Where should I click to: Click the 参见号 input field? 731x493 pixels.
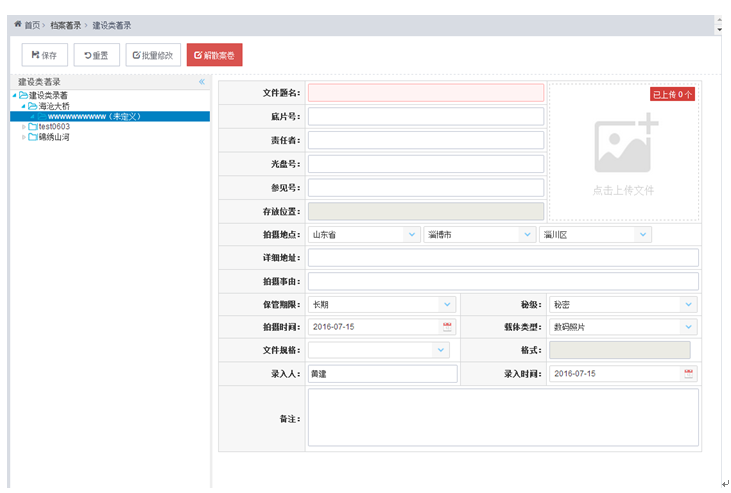pyautogui.click(x=426, y=188)
